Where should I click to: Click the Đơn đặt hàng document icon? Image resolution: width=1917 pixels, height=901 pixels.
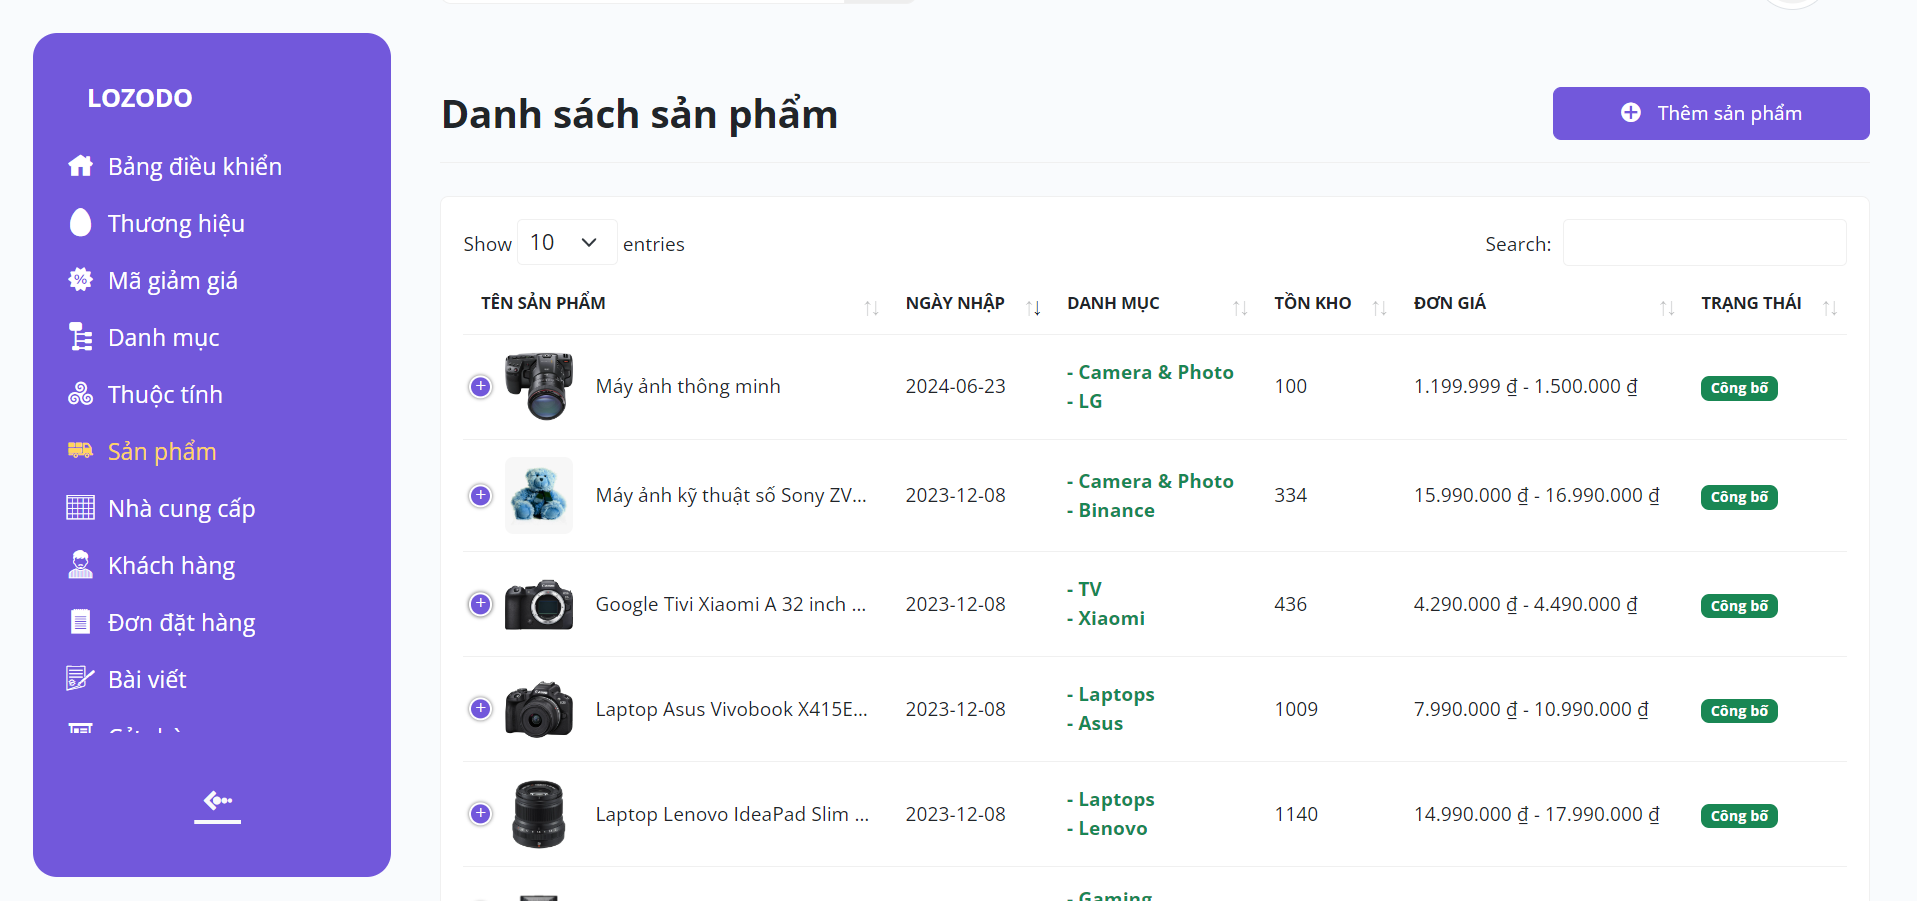[81, 622]
